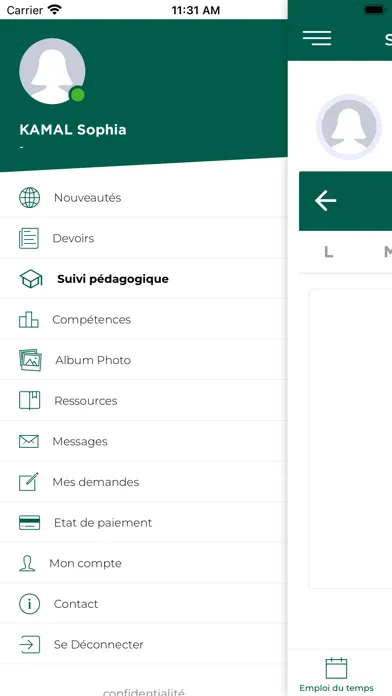This screenshot has width=392, height=696.
Task: Open the Messages menu entry
Action: tap(144, 441)
